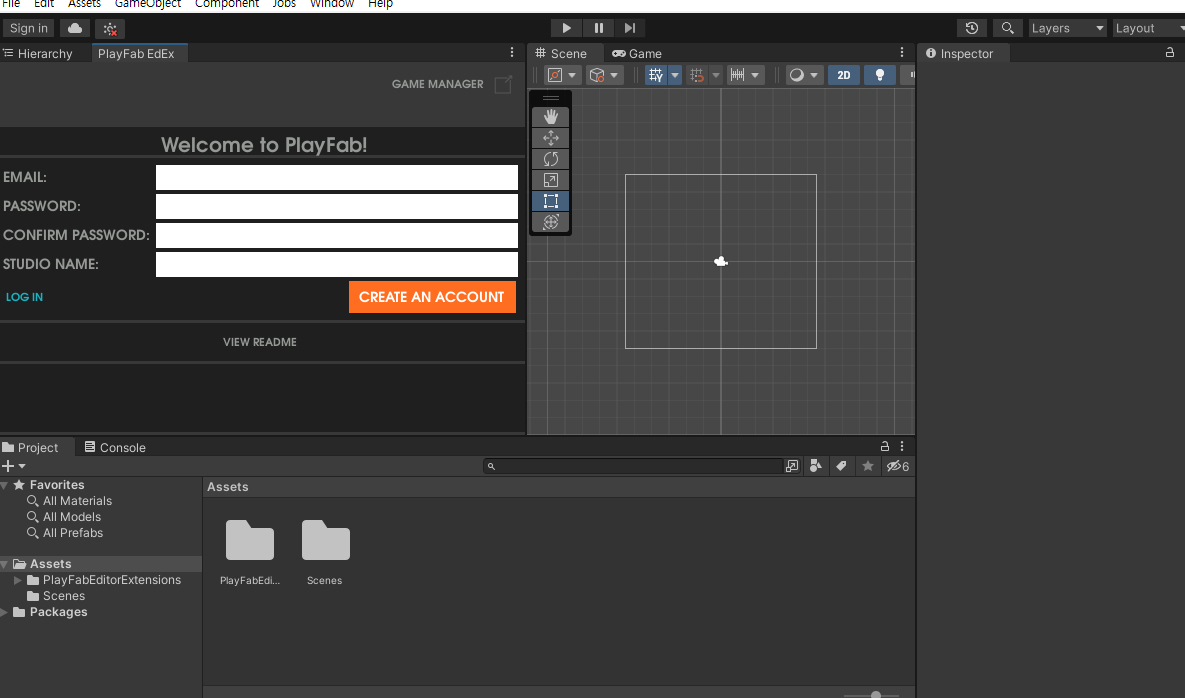Image resolution: width=1185 pixels, height=698 pixels.
Task: Open Unity Cloud services icon
Action: tap(75, 28)
